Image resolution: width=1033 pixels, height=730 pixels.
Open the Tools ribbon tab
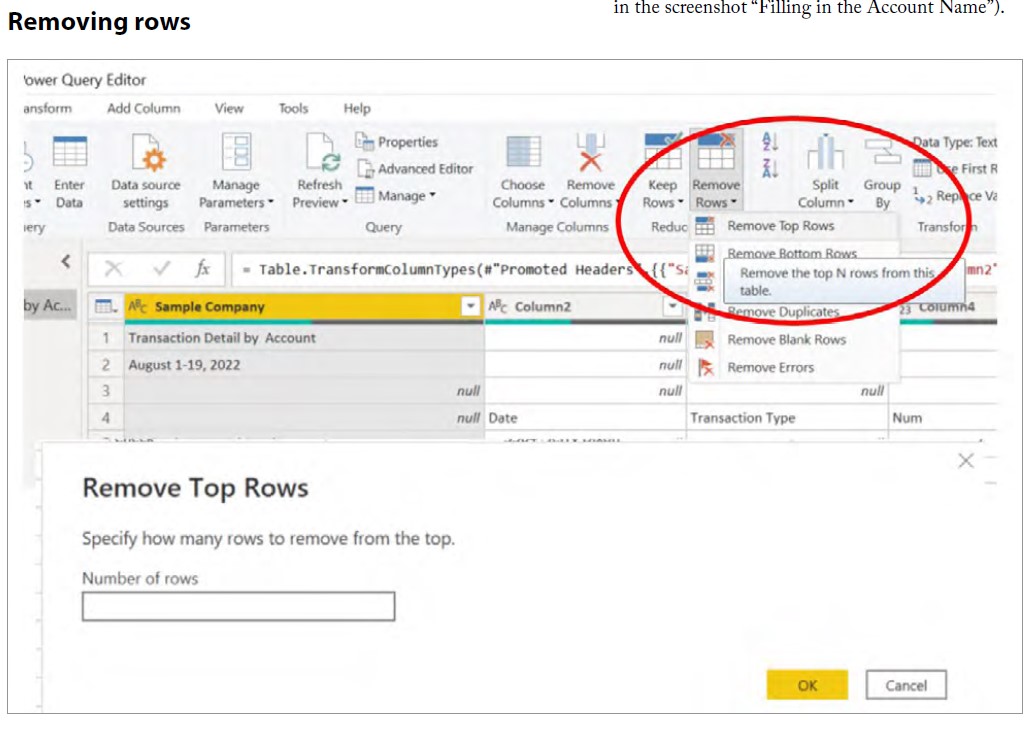(293, 108)
